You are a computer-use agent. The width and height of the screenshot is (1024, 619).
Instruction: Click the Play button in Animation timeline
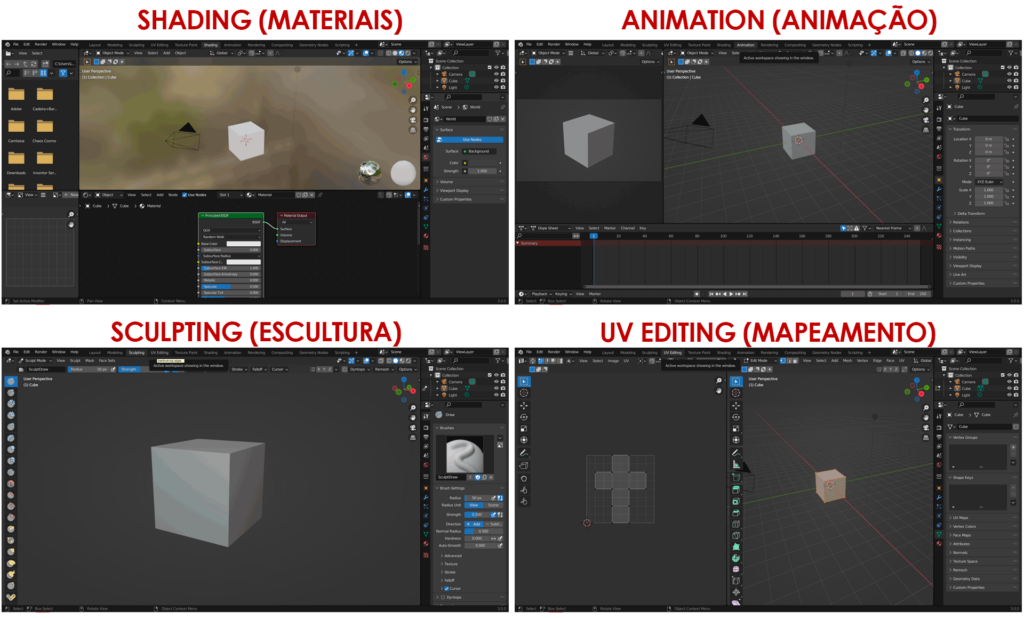click(x=731, y=294)
